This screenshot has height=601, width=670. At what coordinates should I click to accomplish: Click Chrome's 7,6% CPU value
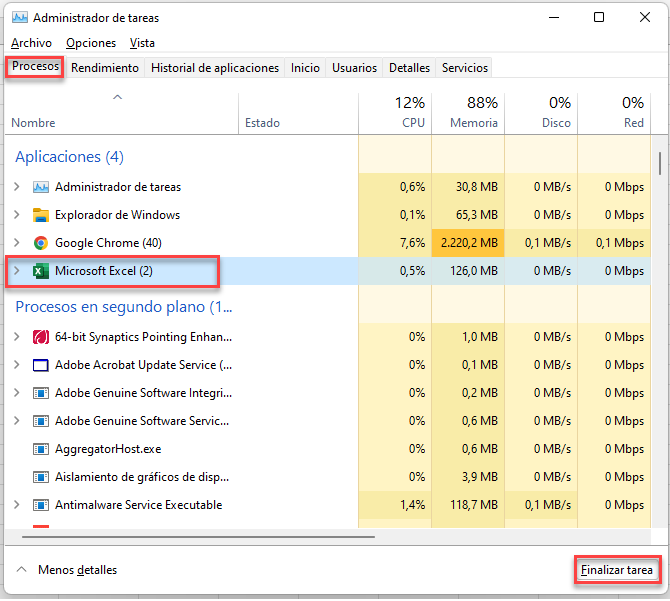[x=412, y=243]
